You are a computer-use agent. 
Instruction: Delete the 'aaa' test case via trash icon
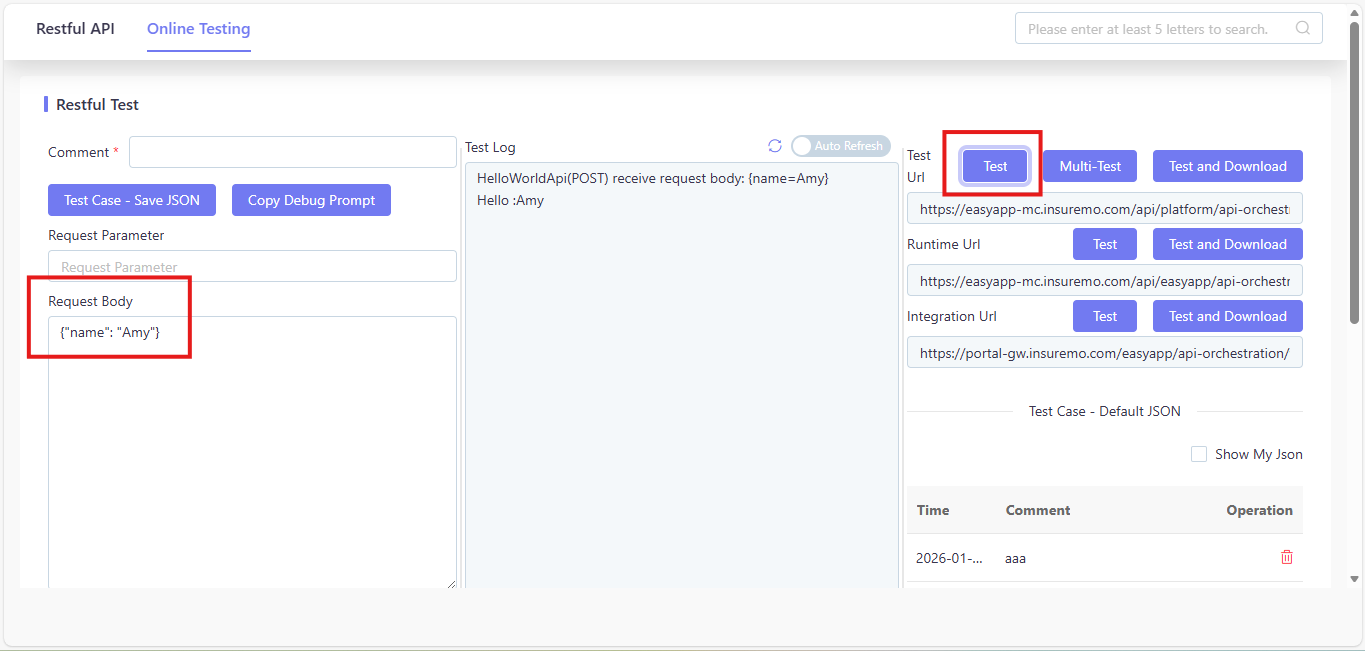[1287, 557]
